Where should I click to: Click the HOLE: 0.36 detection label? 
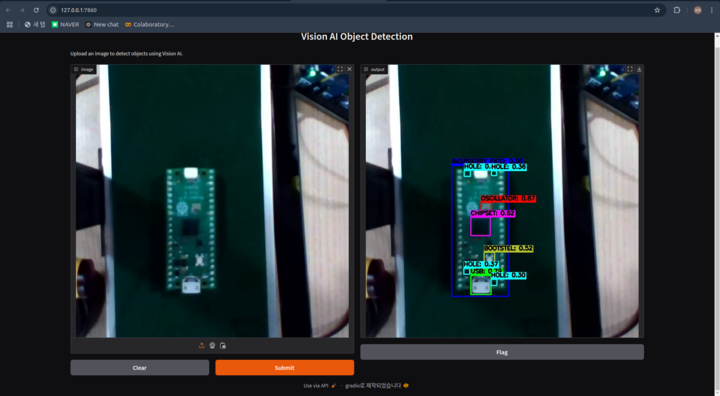pyautogui.click(x=508, y=167)
